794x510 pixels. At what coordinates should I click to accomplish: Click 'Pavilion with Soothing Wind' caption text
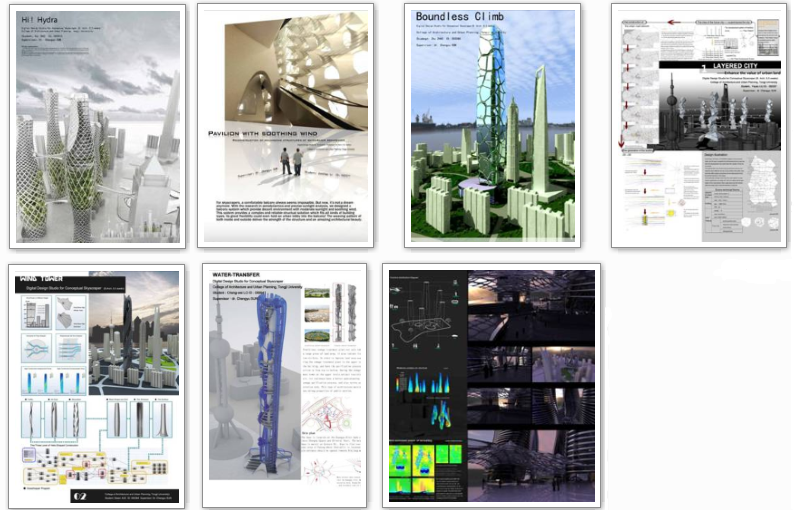263,134
